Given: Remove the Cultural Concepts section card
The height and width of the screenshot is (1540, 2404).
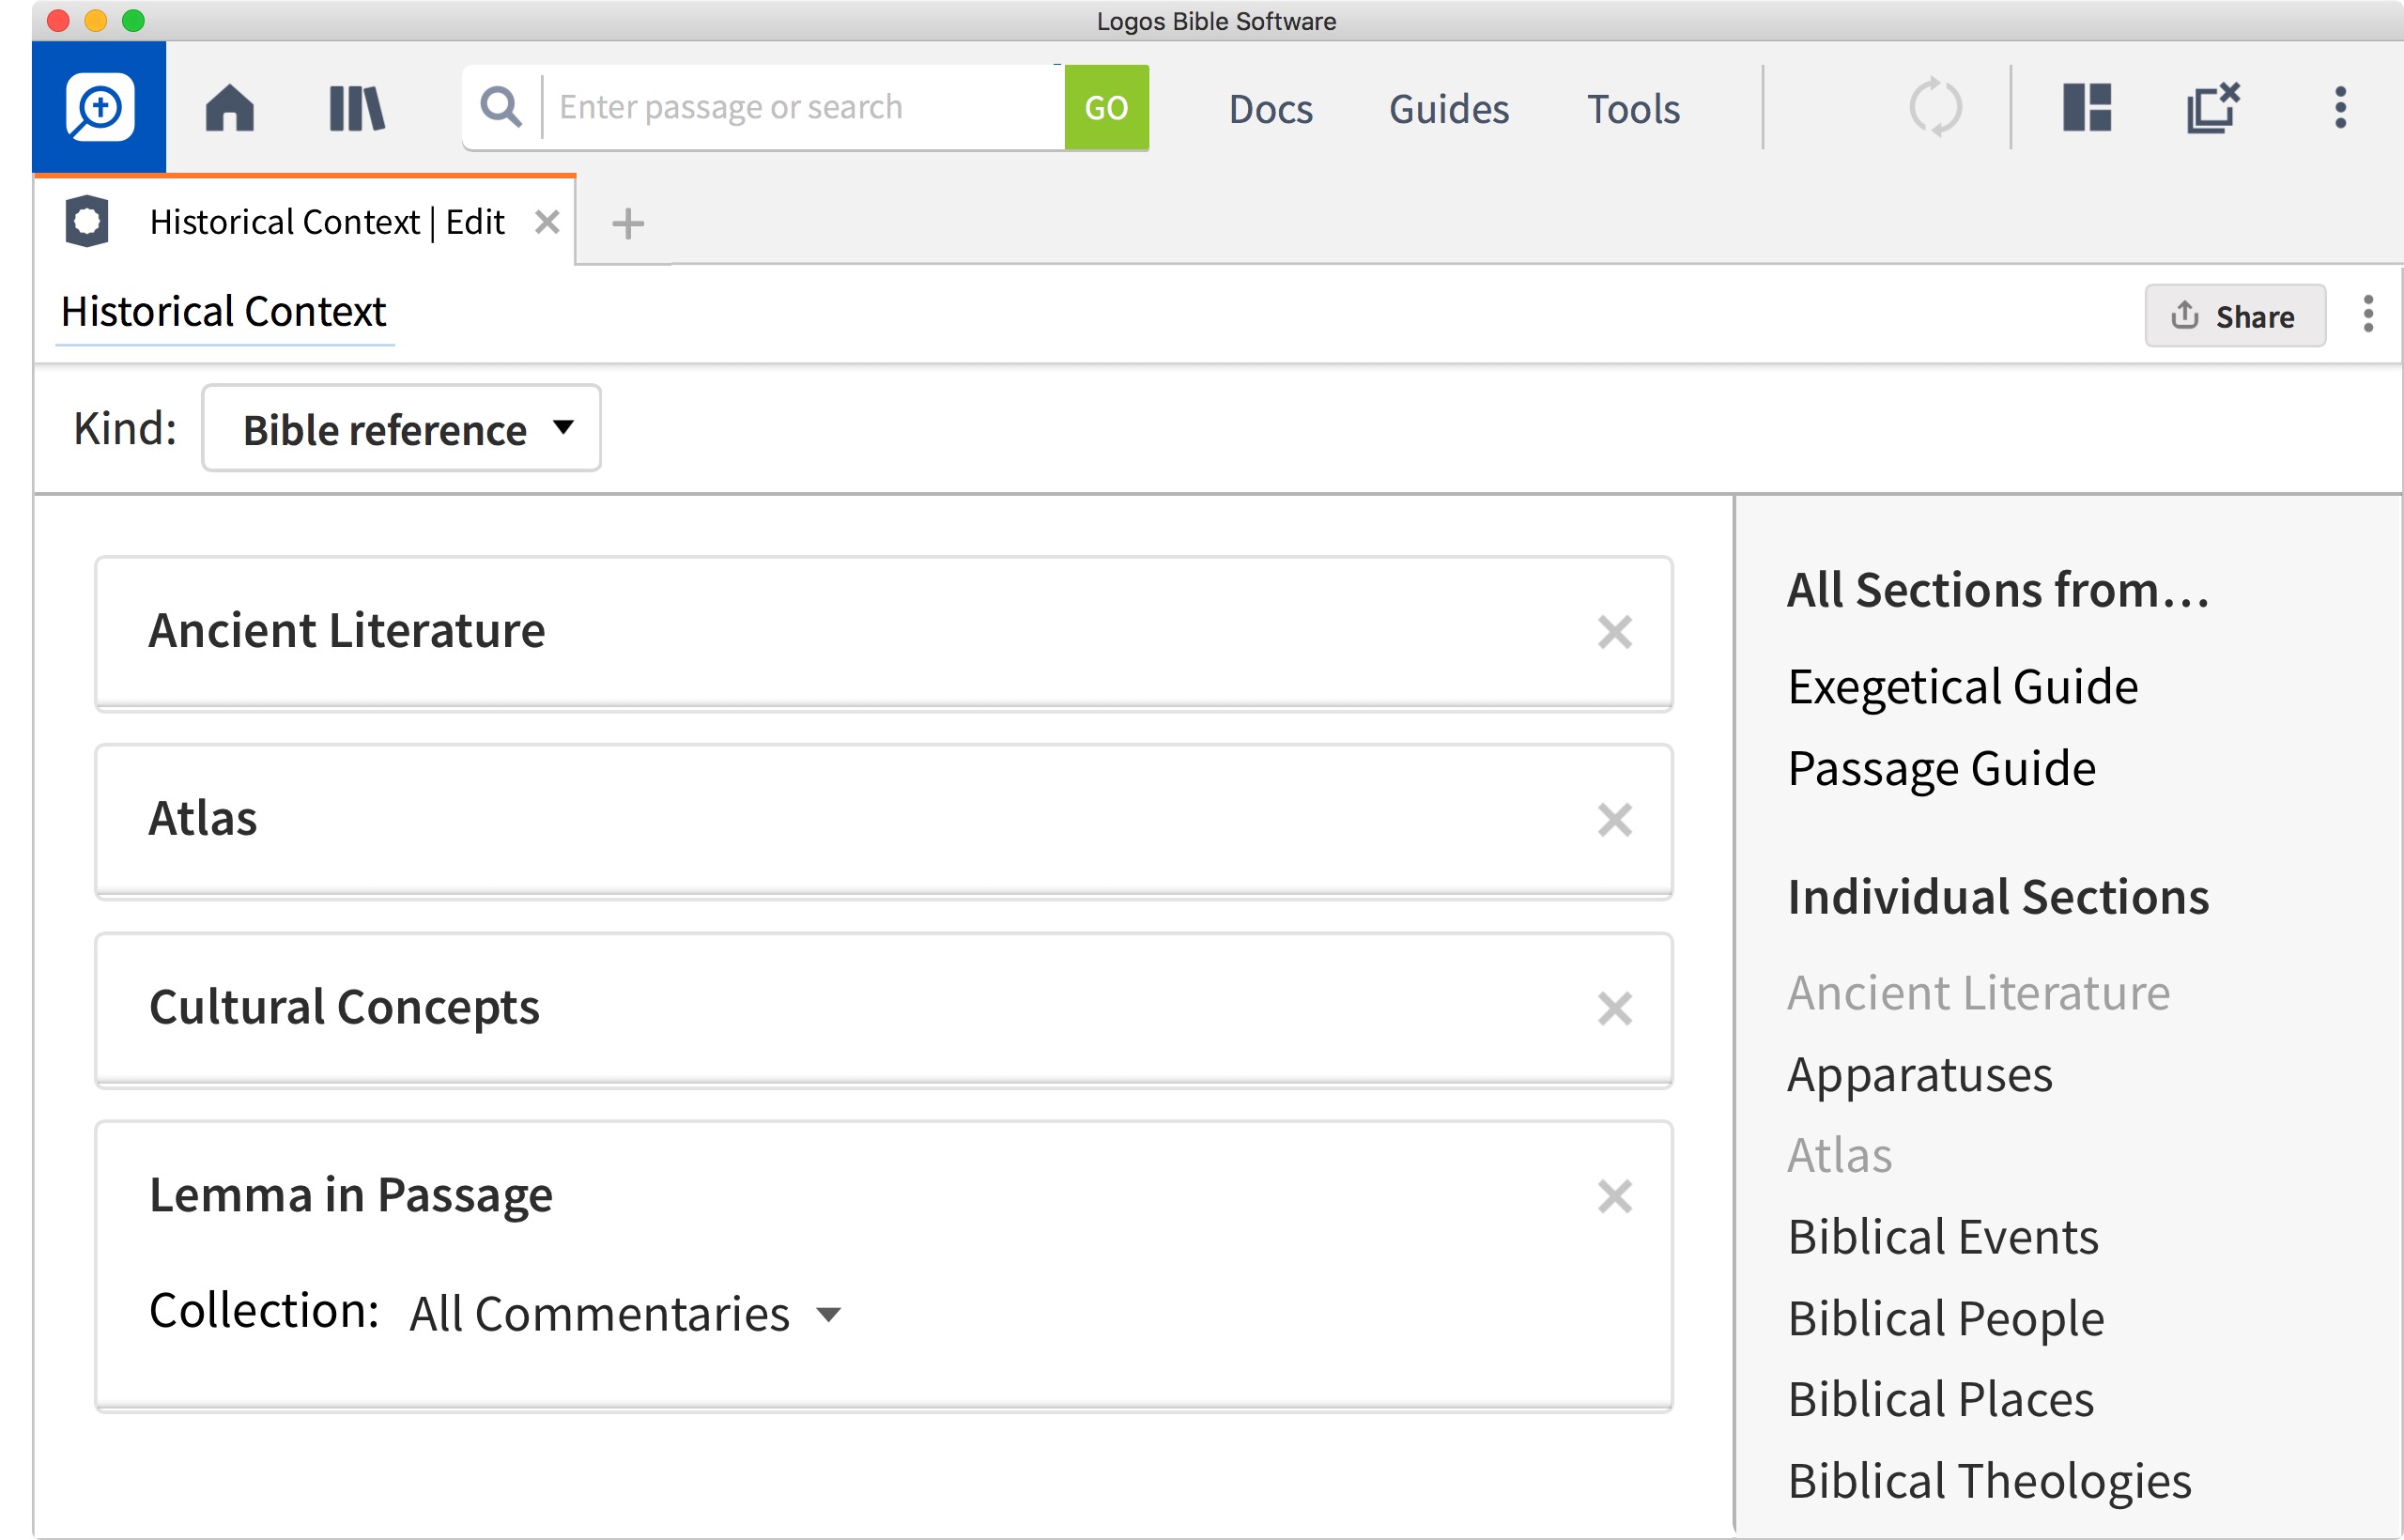Looking at the screenshot, I should [1614, 1008].
